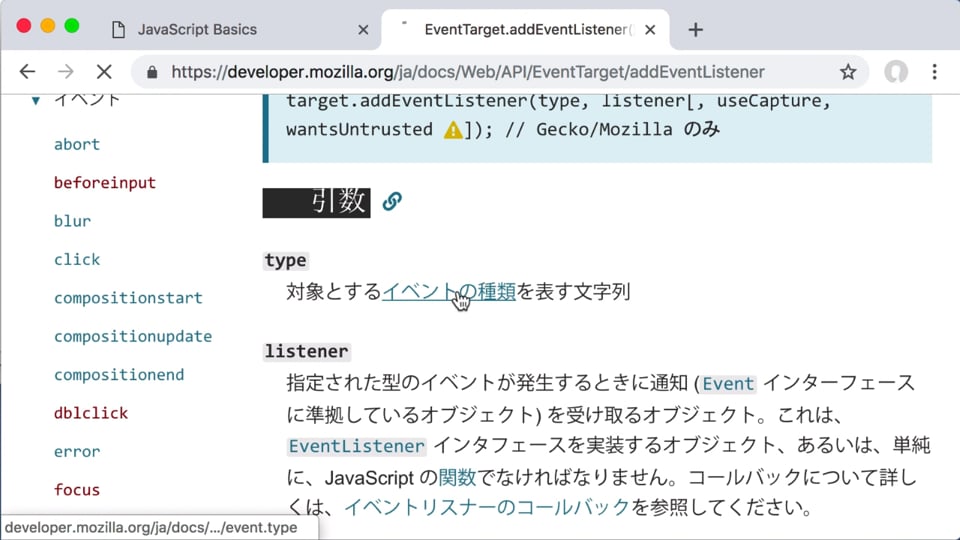
Task: Close the JavaScript Basics tab
Action: coord(363,29)
